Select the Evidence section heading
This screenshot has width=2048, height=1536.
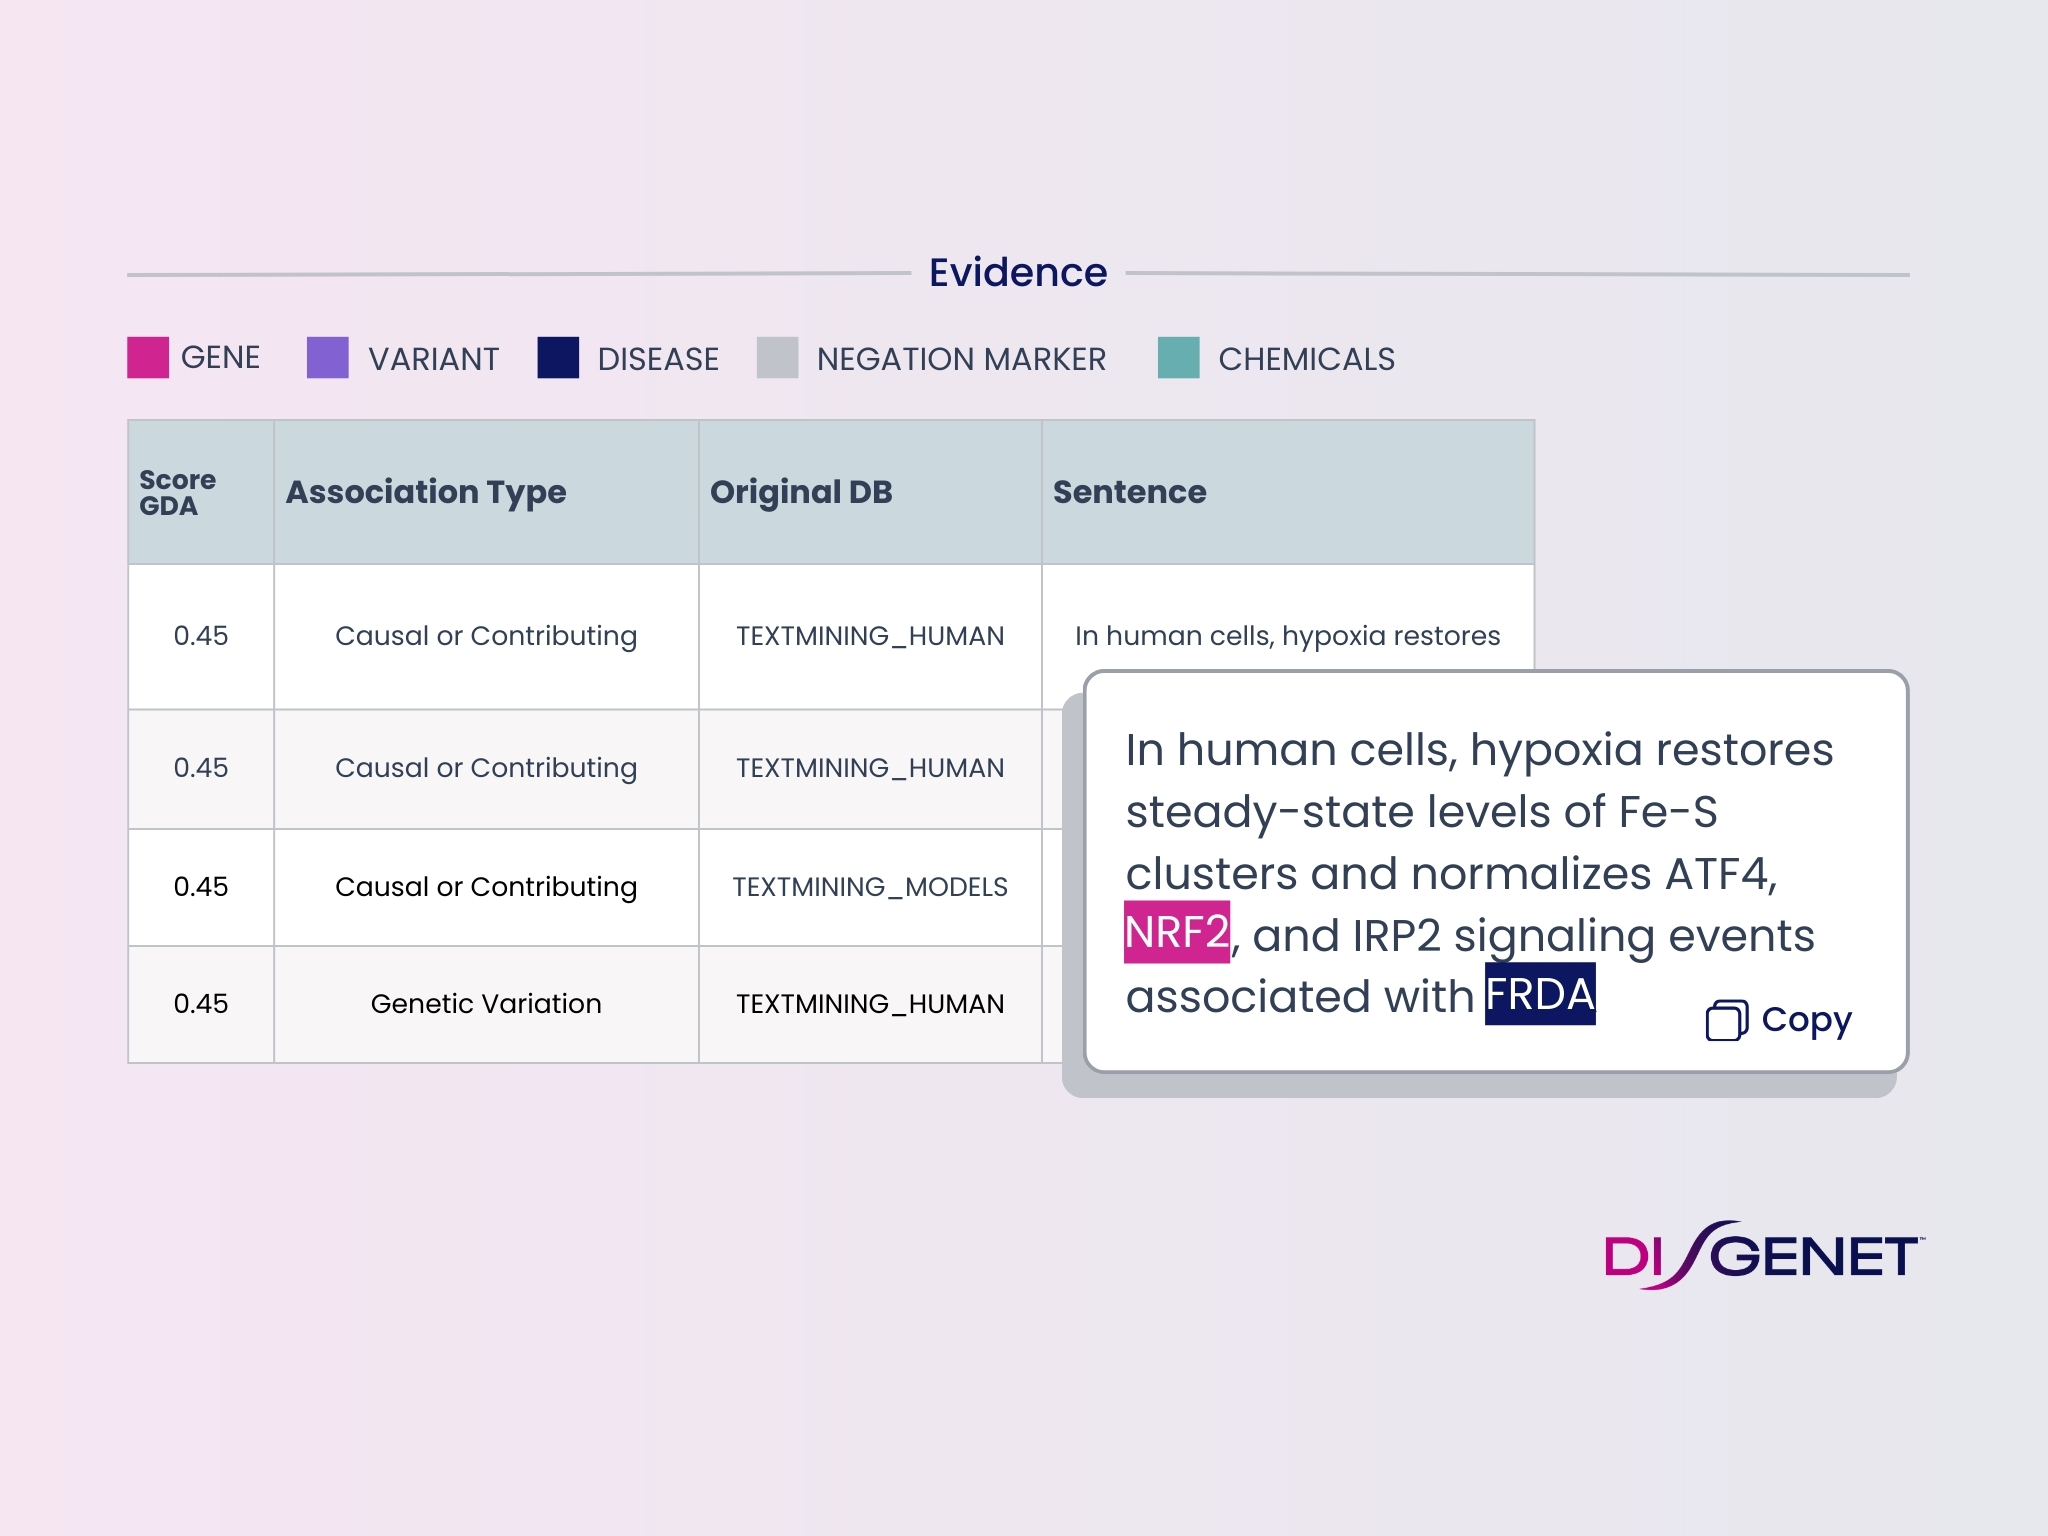pos(1019,270)
